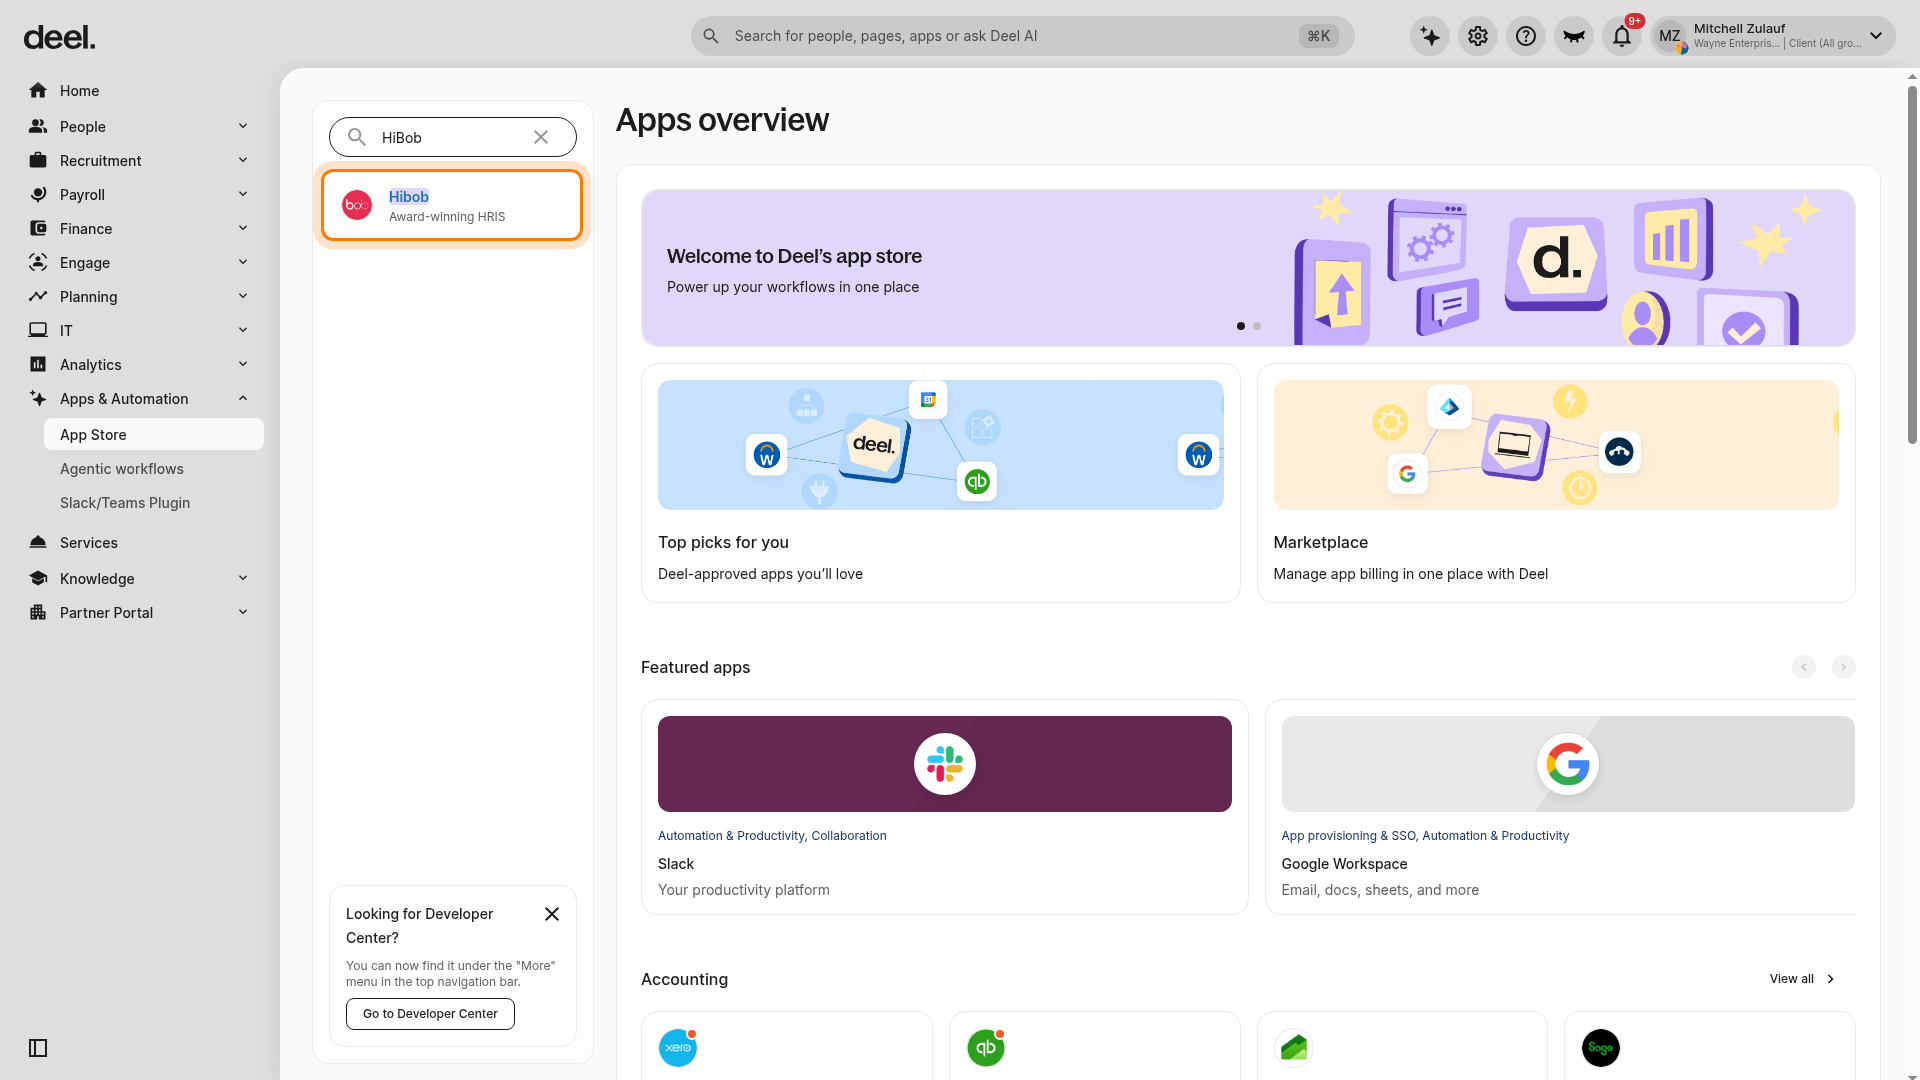Open the Top picks for you card
Screen dimensions: 1920x1080
click(940, 483)
